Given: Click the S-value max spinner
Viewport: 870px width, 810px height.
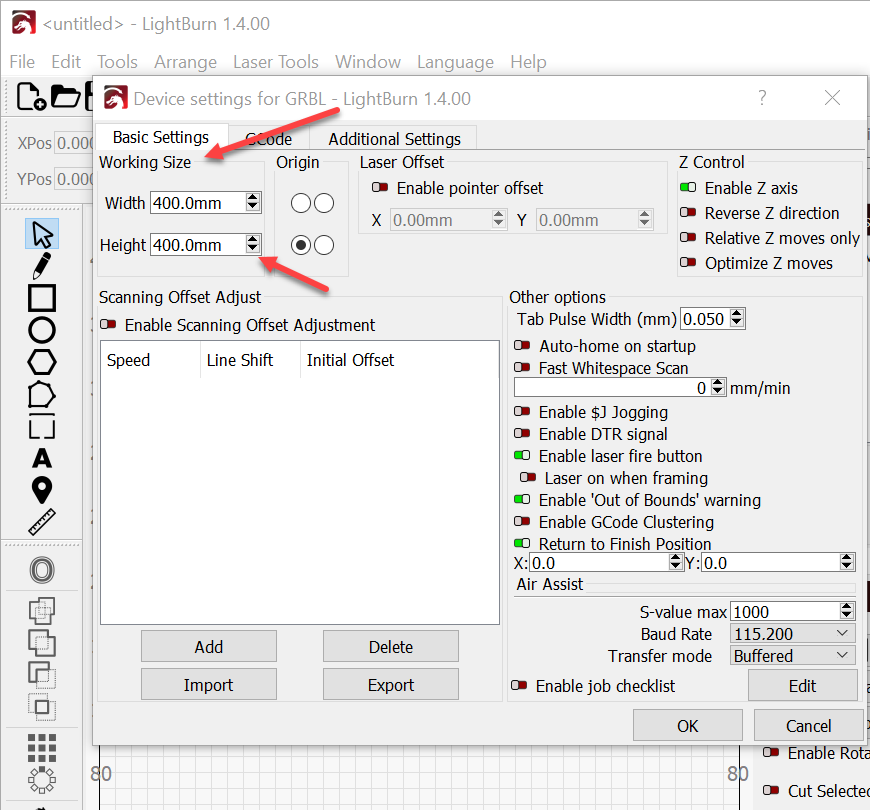Looking at the screenshot, I should 847,611.
